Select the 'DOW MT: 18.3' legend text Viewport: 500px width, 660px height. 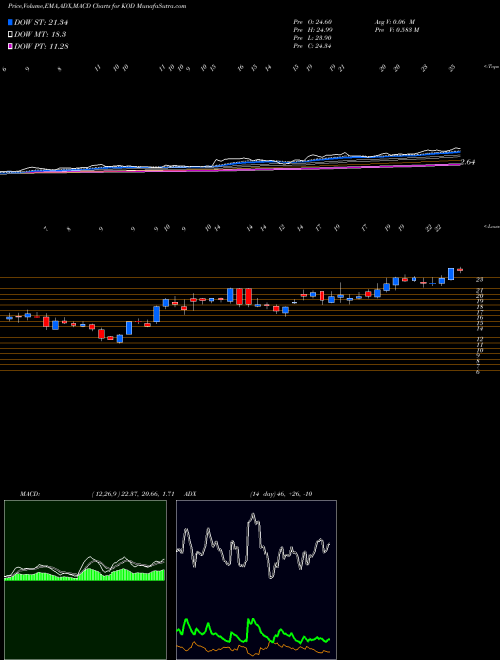(40, 35)
